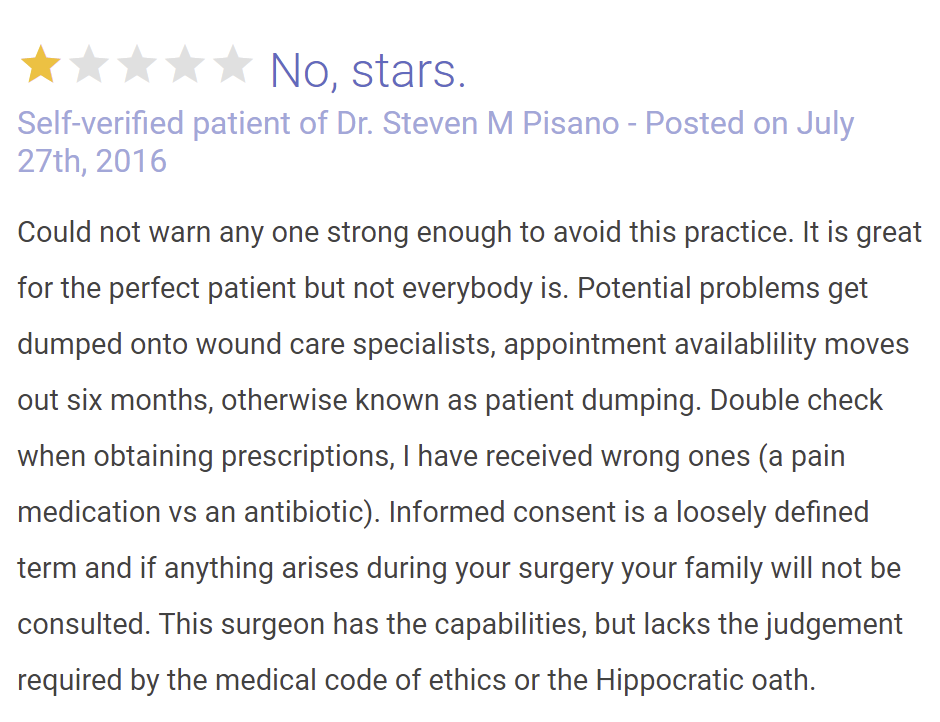This screenshot has height=722, width=940.
Task: Click the first gold star
Action: pyautogui.click(x=40, y=64)
